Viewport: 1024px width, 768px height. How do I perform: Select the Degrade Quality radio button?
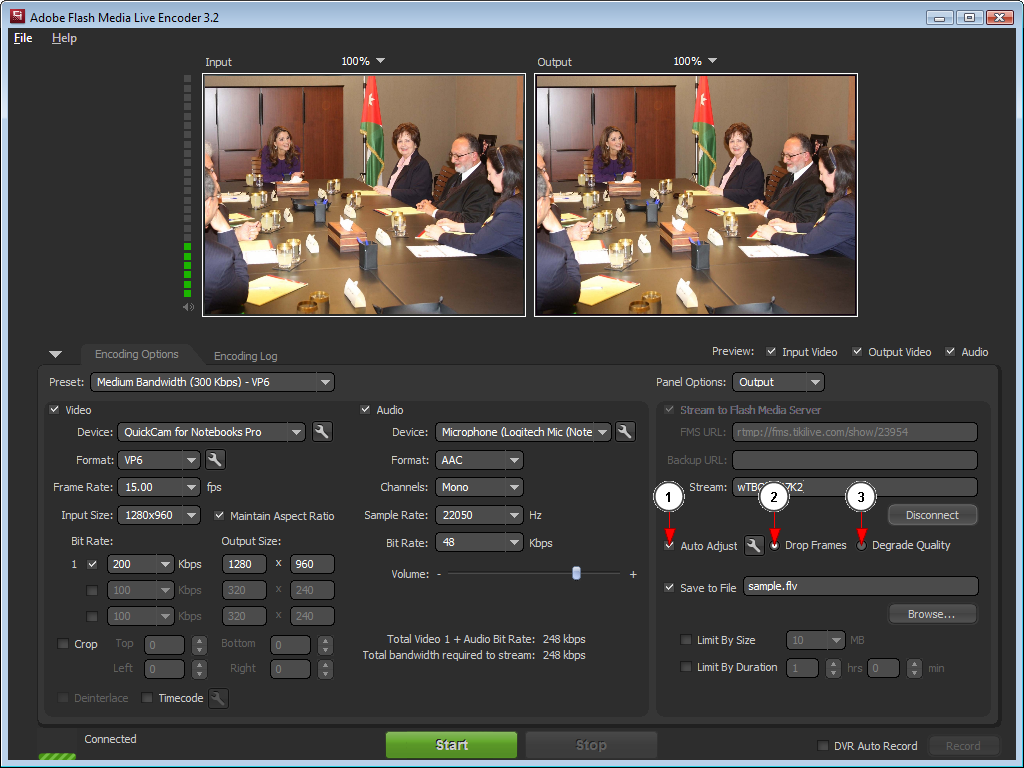click(x=861, y=545)
